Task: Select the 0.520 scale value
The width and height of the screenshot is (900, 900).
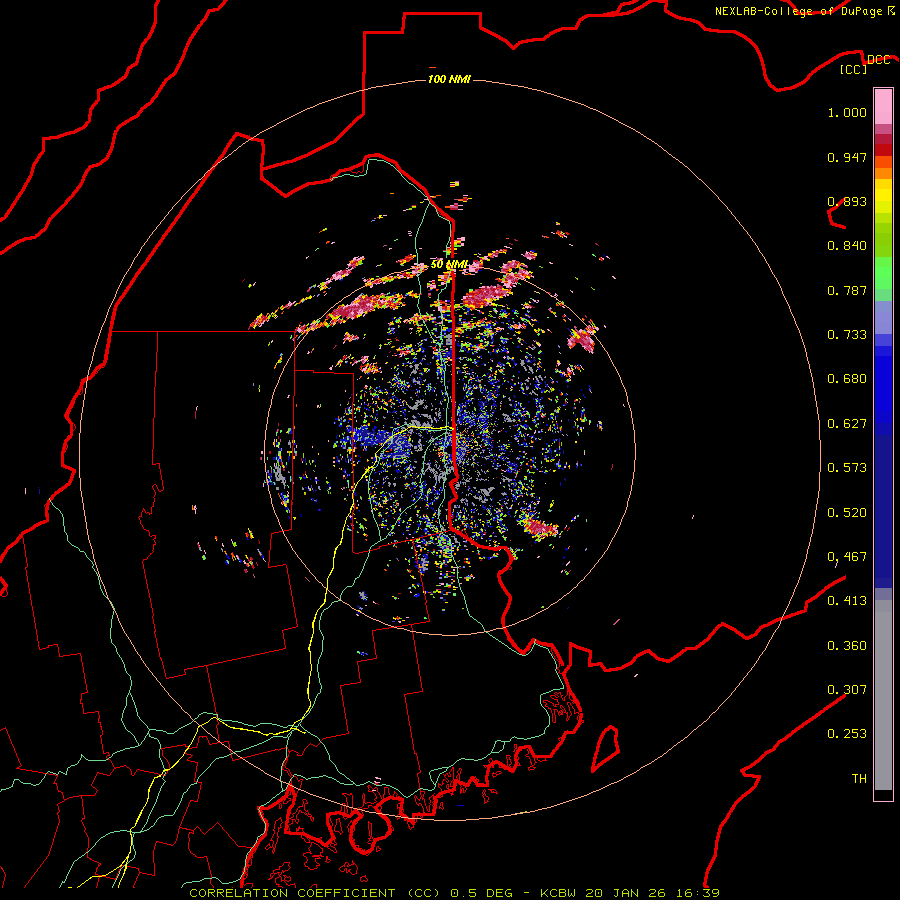Action: (847, 513)
